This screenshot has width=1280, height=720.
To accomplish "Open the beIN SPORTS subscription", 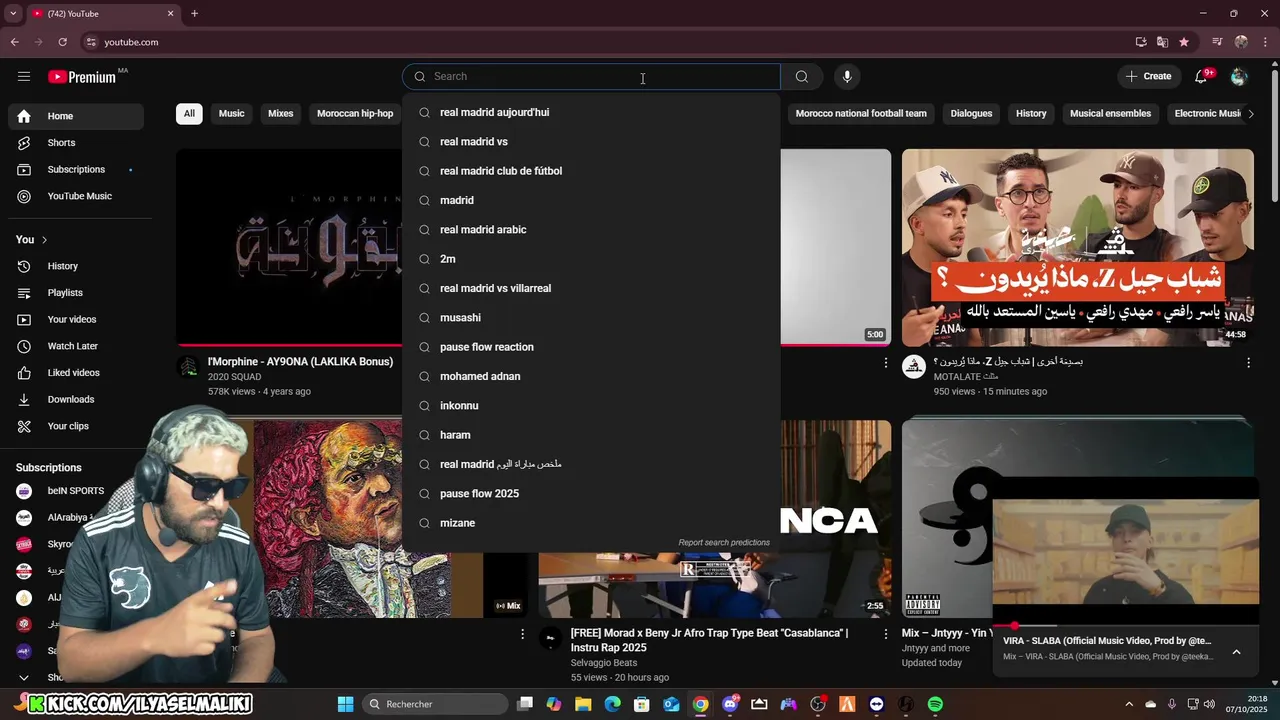I will [x=76, y=491].
